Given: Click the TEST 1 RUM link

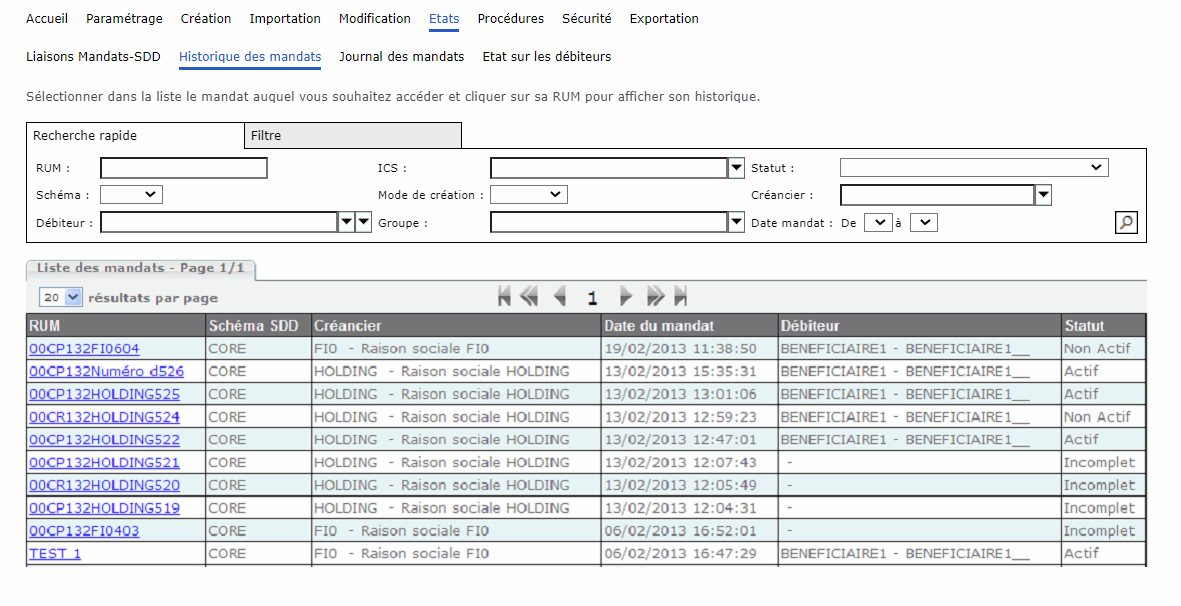Looking at the screenshot, I should [55, 553].
